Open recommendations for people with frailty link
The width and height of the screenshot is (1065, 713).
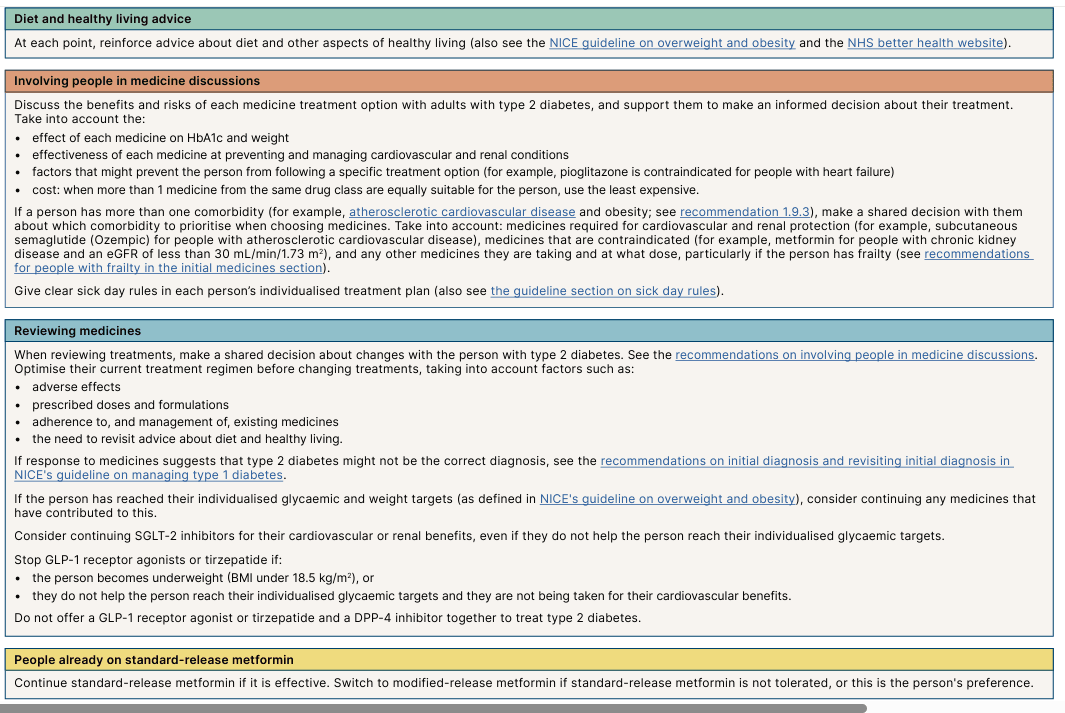[x=168, y=268]
